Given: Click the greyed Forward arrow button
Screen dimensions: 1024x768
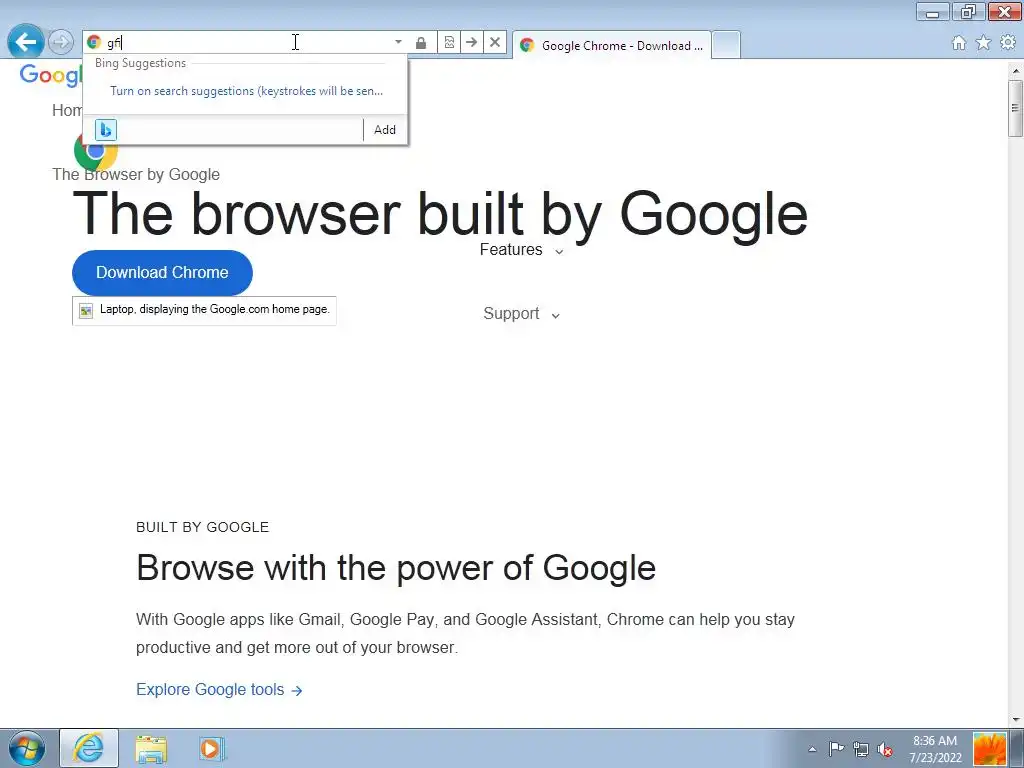Looking at the screenshot, I should pos(61,42).
